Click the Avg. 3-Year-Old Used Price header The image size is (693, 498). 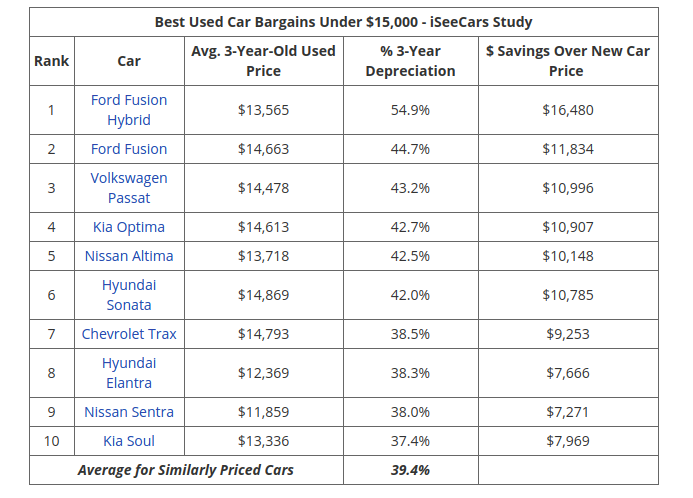pos(263,61)
